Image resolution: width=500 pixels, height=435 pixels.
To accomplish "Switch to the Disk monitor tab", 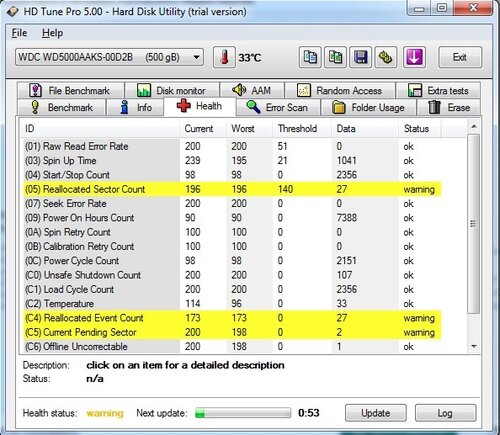I will point(172,90).
